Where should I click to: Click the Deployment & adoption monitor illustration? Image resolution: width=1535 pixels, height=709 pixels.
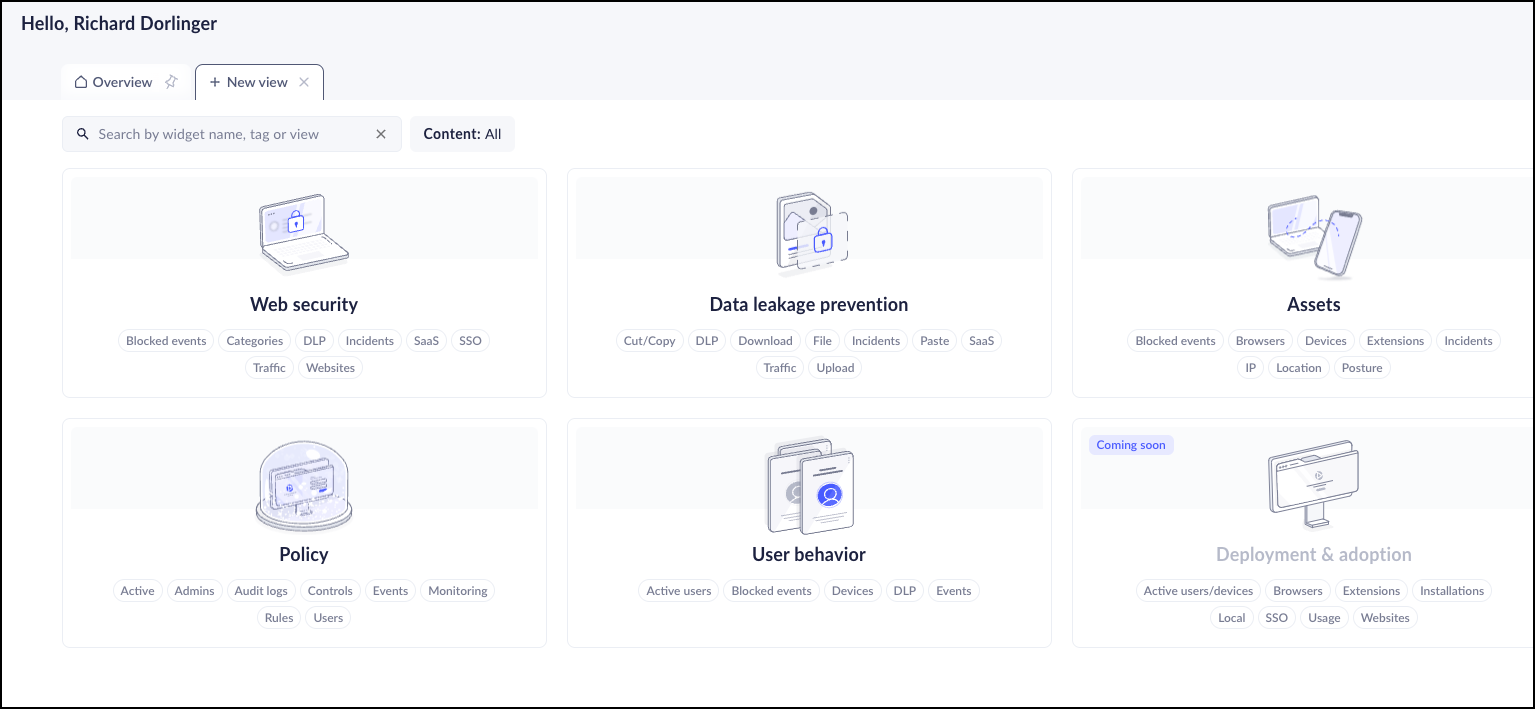[1314, 484]
